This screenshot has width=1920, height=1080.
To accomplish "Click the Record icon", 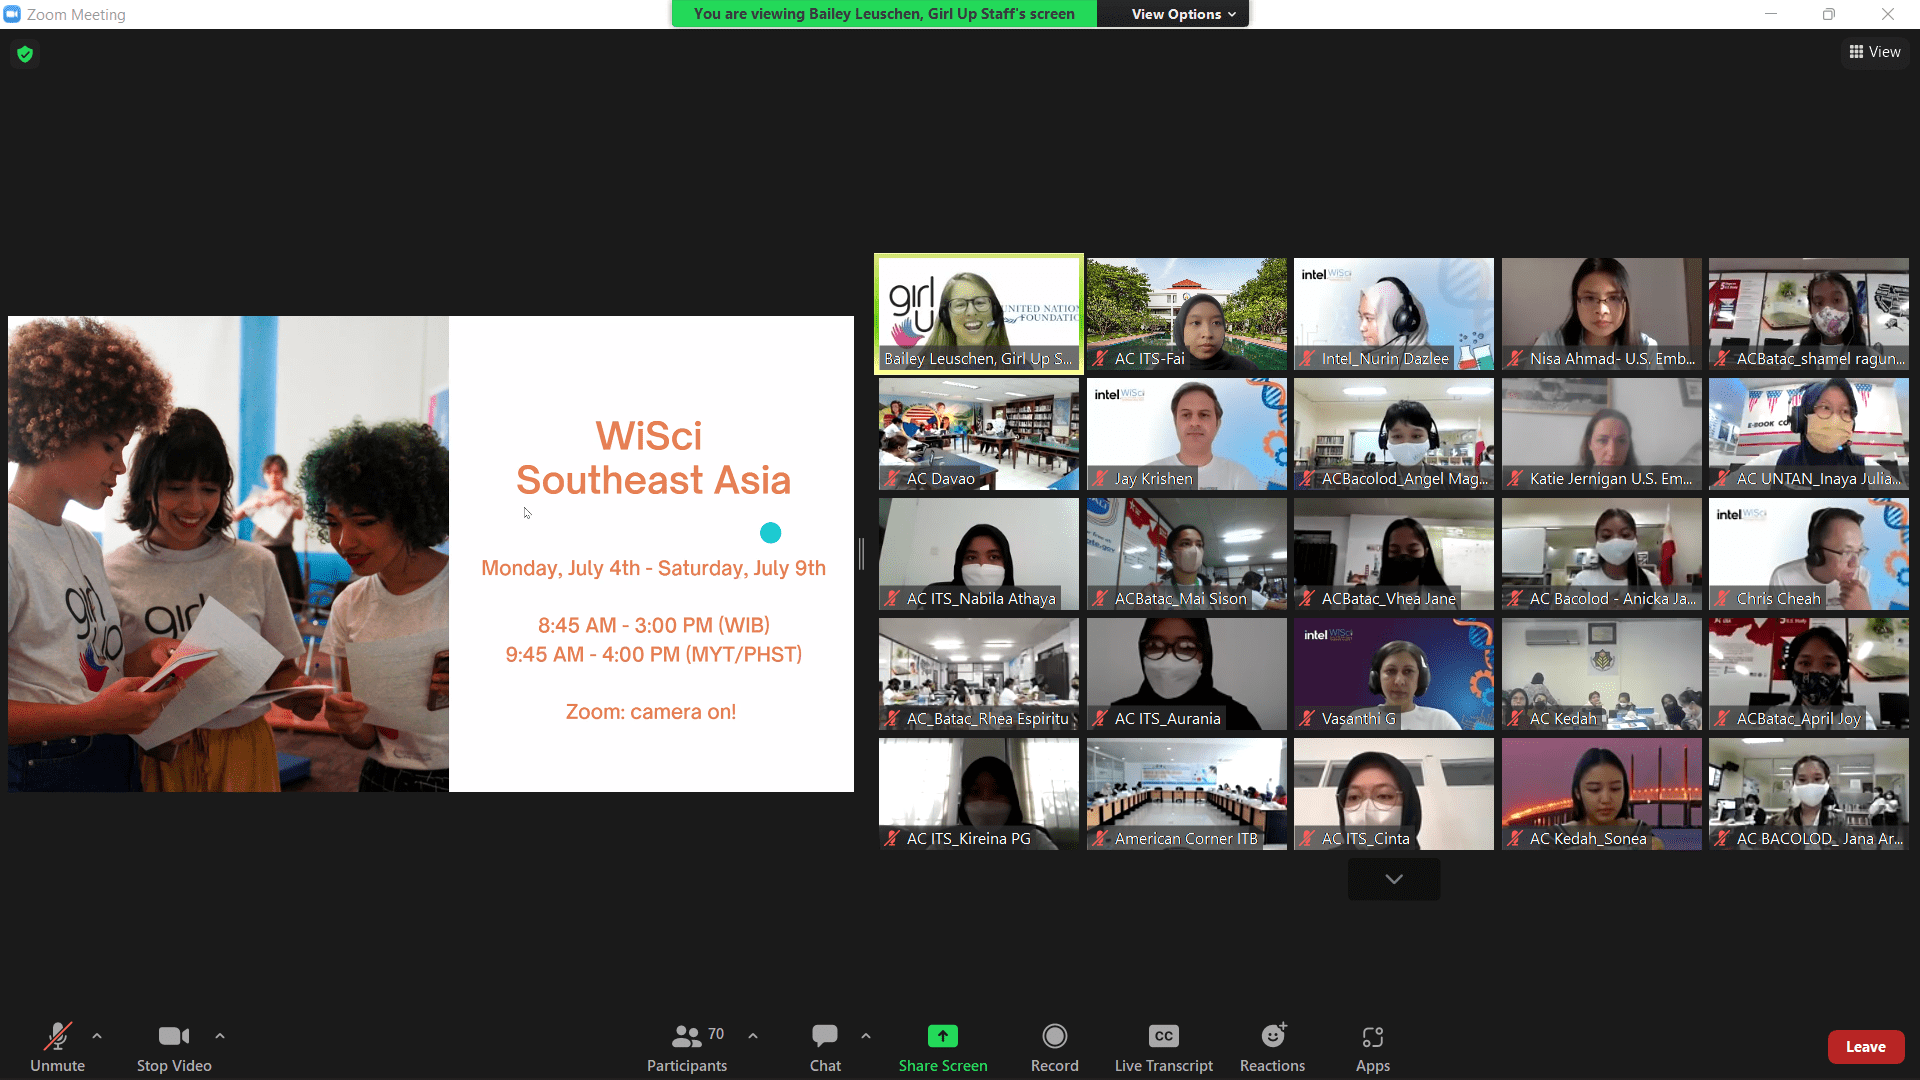I will 1054,1037.
